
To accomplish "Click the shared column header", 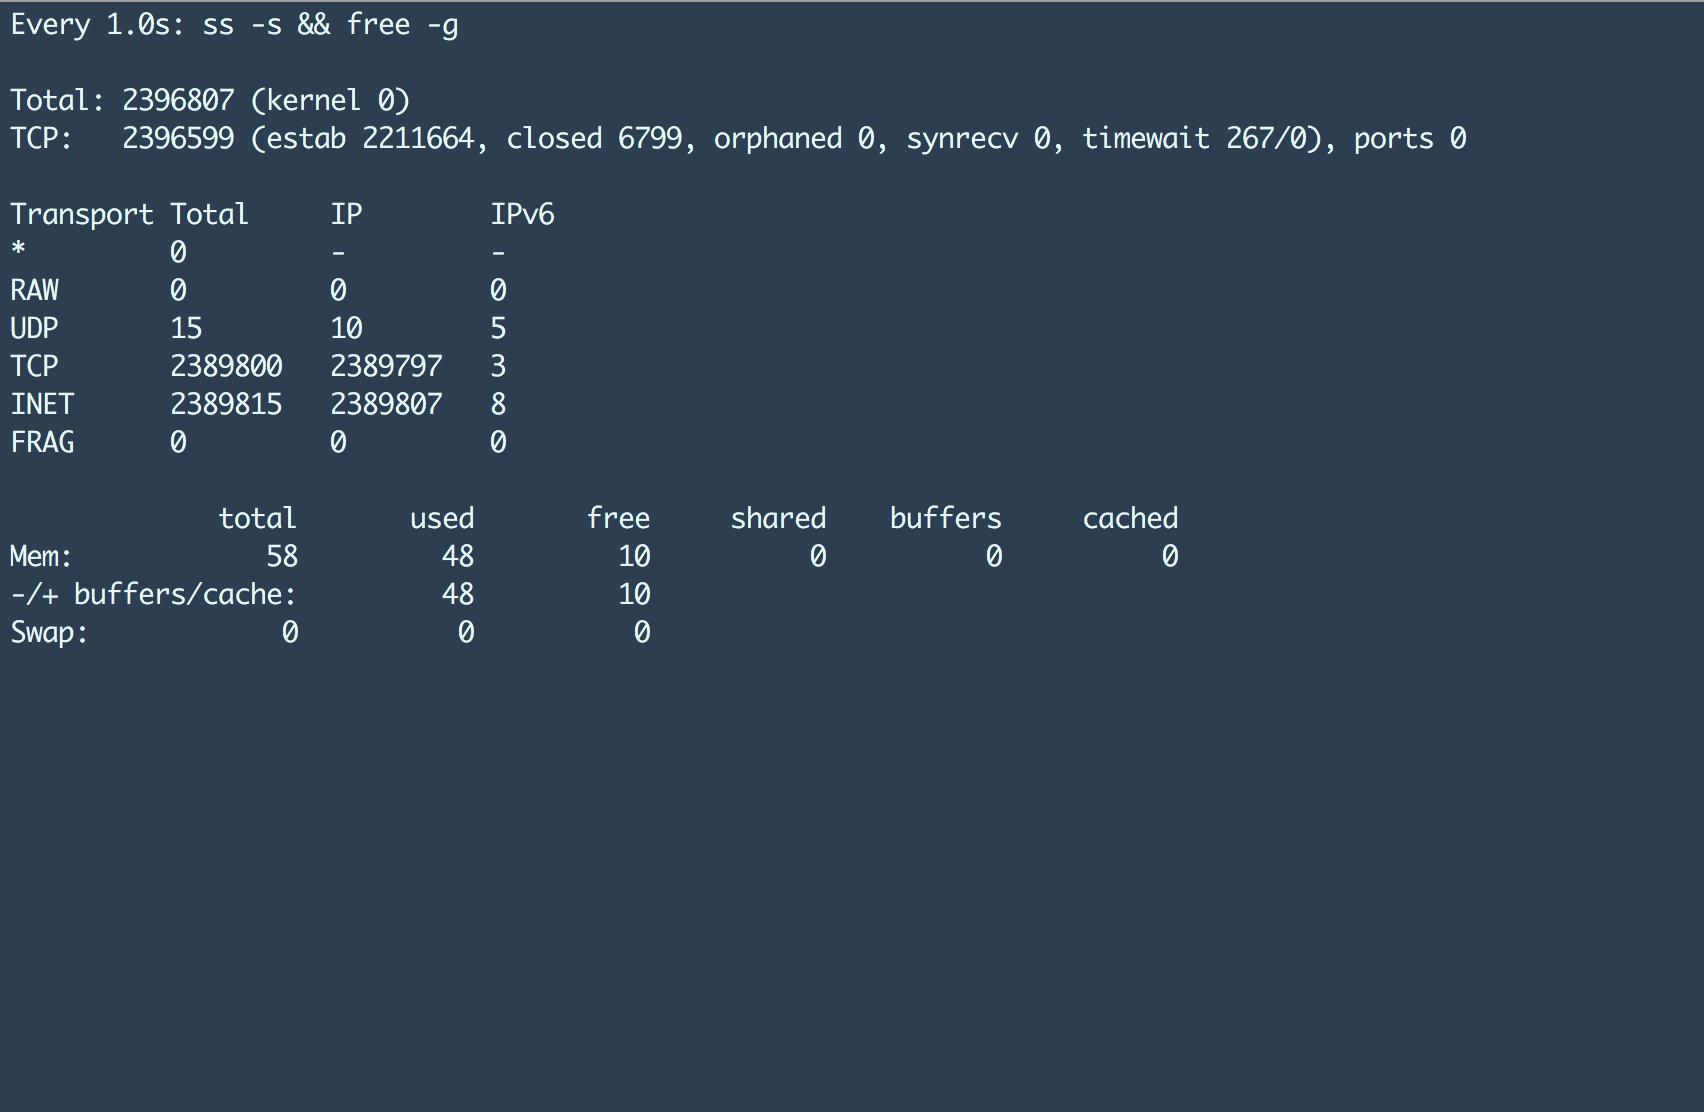I will (x=778, y=518).
